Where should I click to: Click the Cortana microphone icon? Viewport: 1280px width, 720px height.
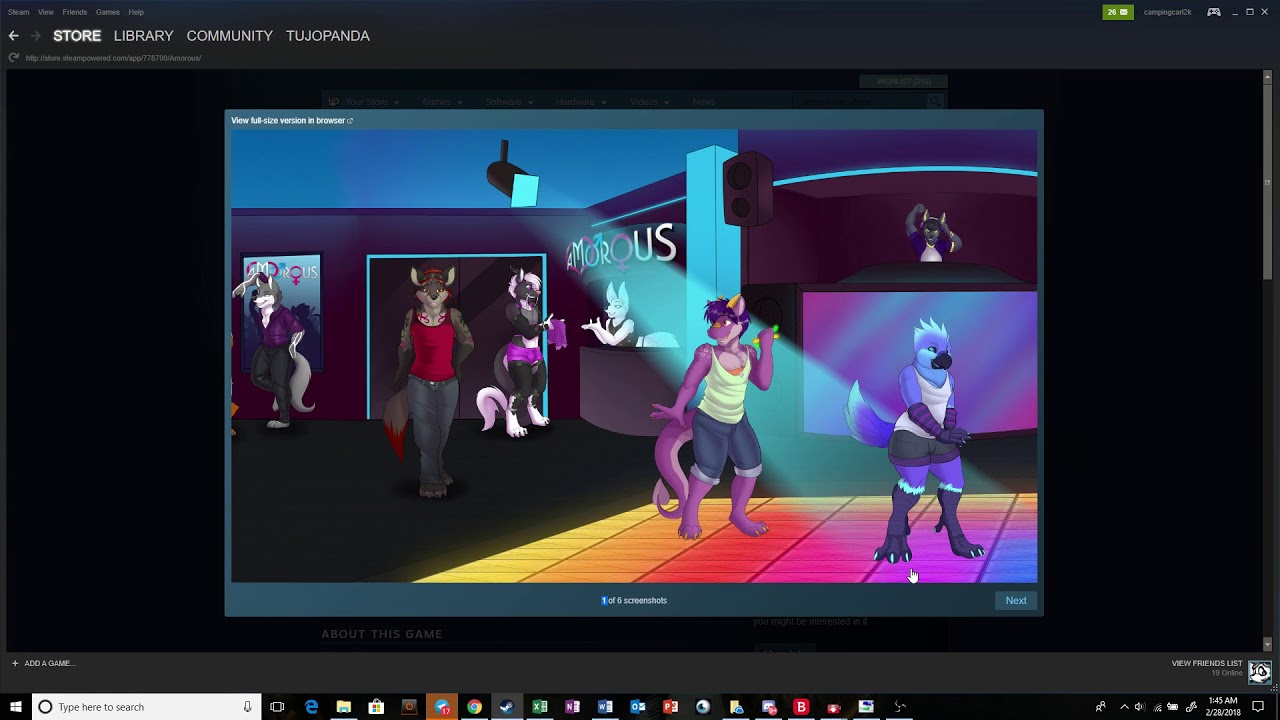[247, 707]
